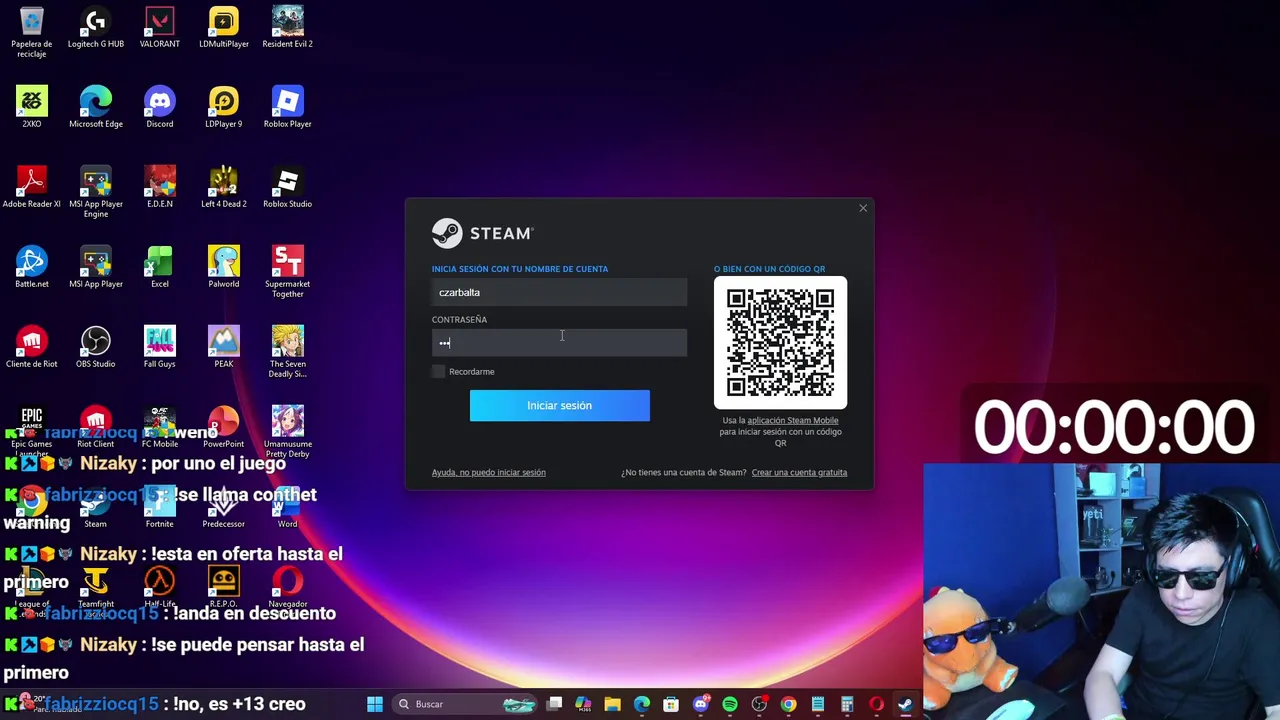
Task: Open Spotify from the taskbar
Action: 730,704
